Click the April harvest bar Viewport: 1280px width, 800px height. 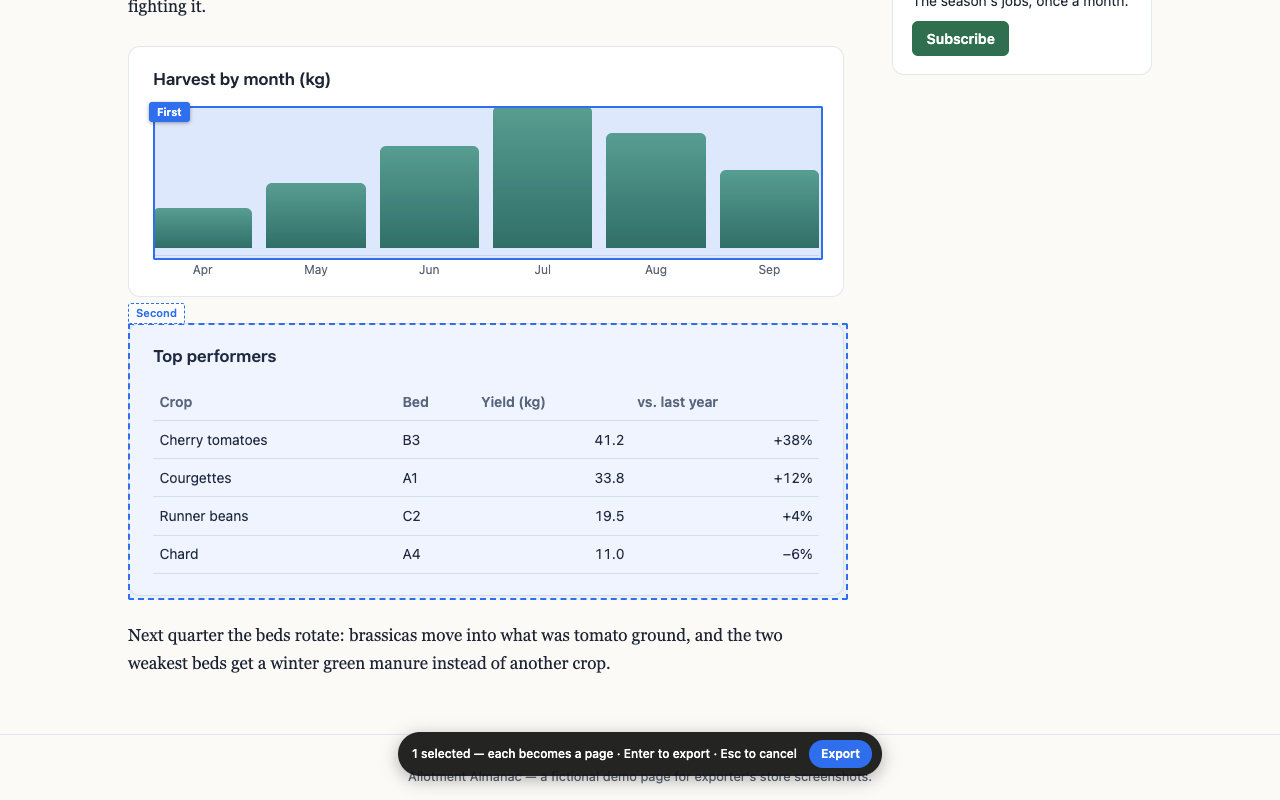203,228
